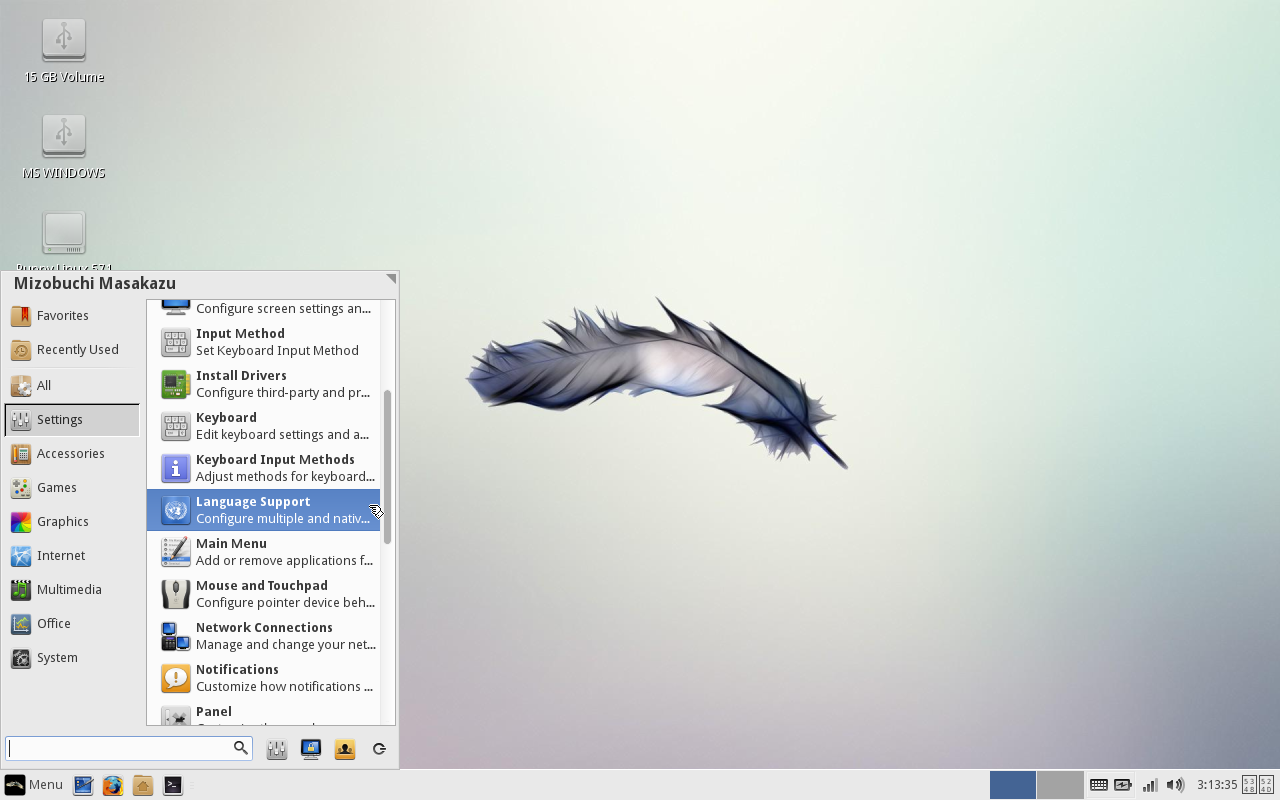Select the Accessories category
The image size is (1280, 800).
point(72,454)
